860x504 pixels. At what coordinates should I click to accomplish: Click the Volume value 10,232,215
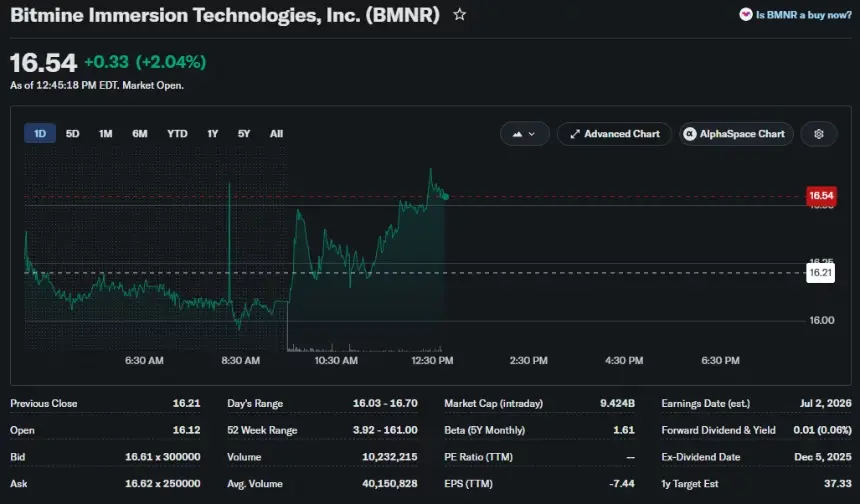390,457
